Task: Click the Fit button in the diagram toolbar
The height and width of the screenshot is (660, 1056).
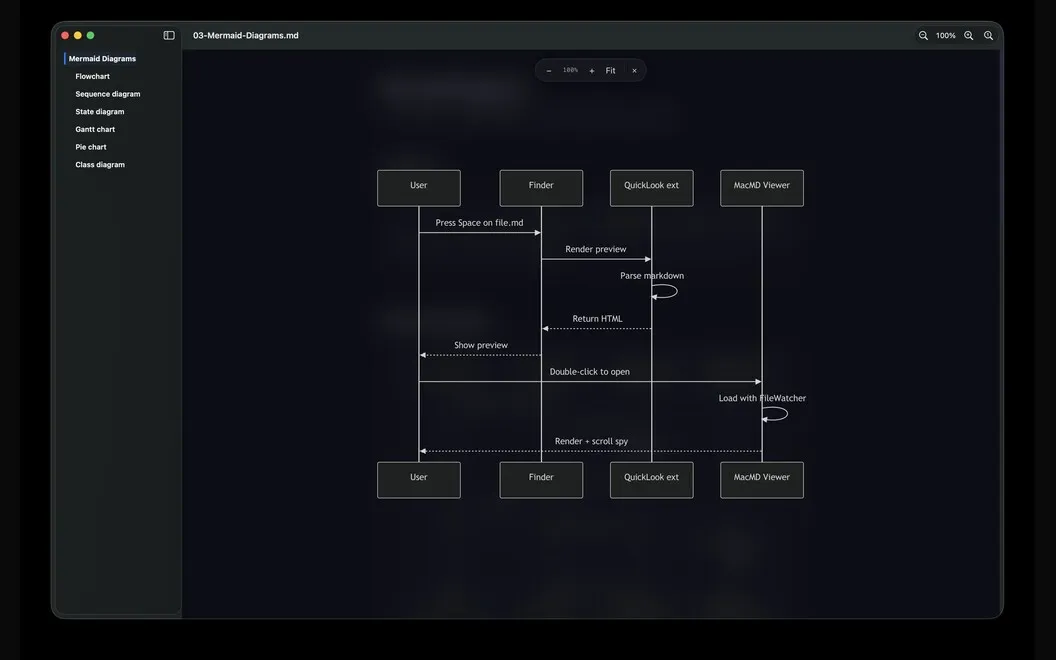Action: (x=610, y=71)
